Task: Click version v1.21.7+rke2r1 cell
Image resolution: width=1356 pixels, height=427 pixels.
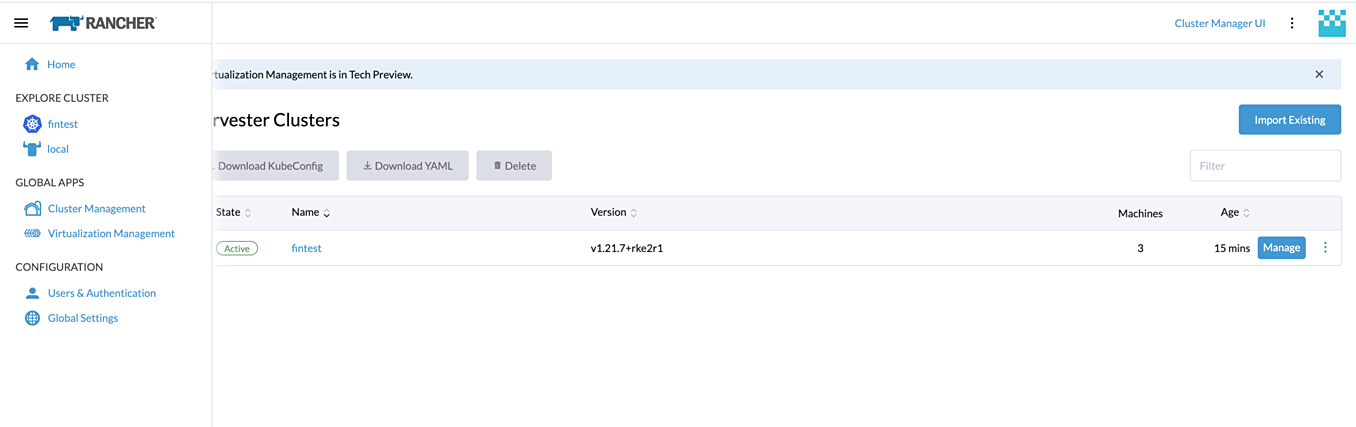Action: click(626, 248)
